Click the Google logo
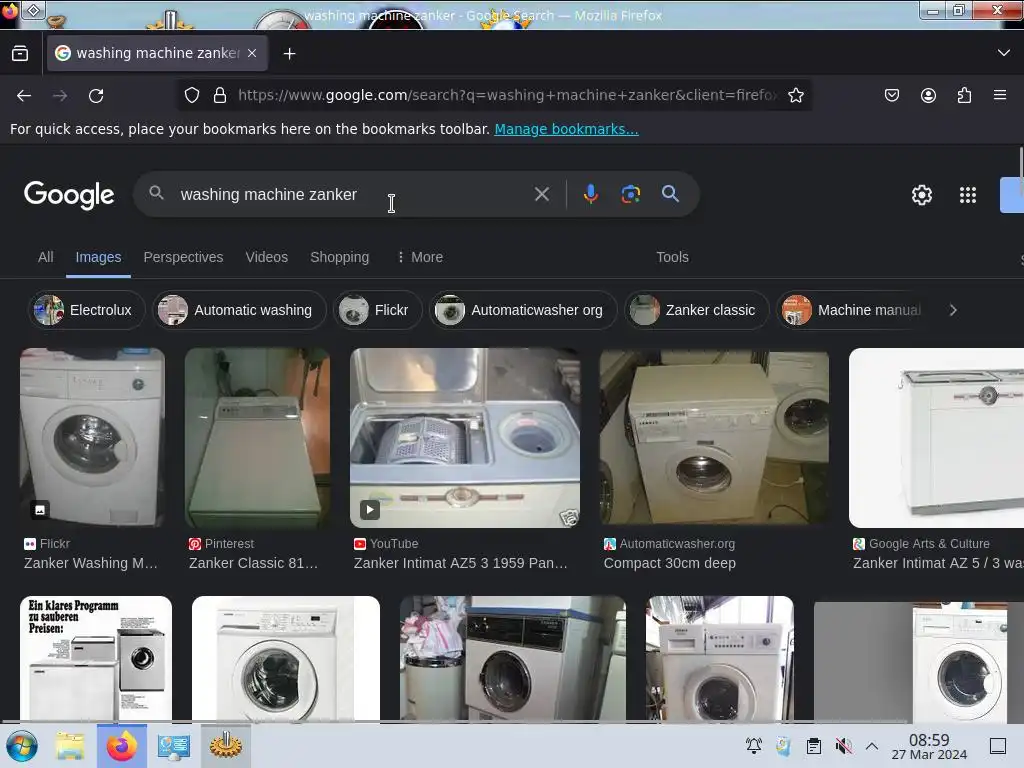1024x768 pixels. (69, 195)
